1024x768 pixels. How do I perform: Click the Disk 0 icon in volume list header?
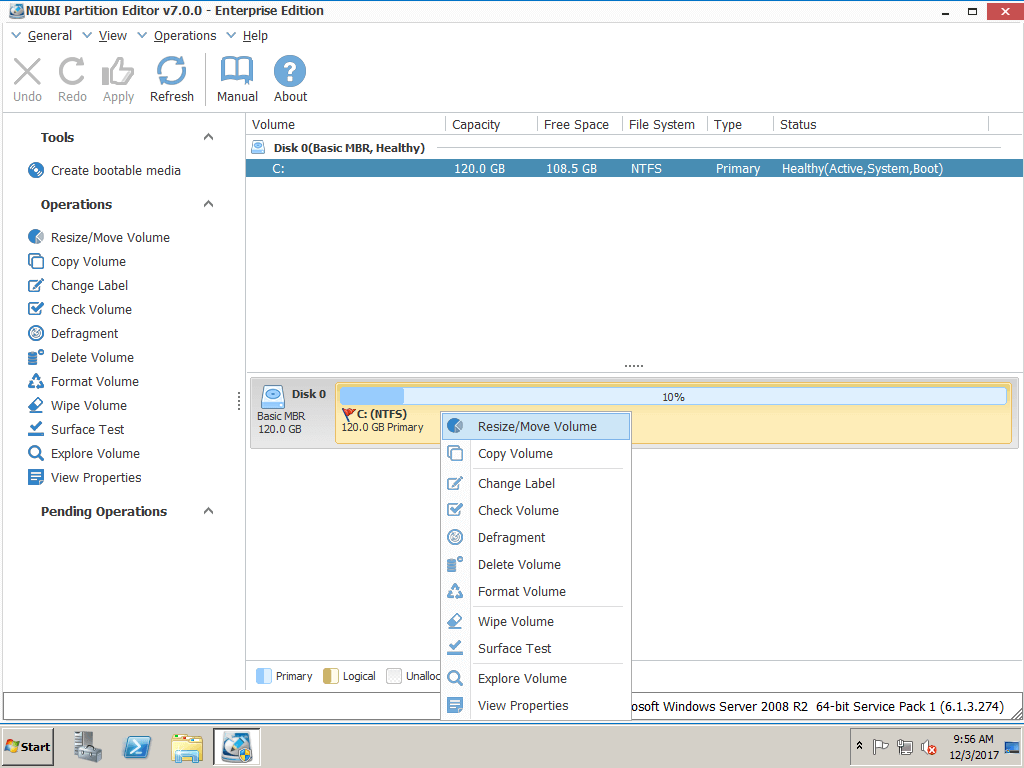[x=259, y=148]
